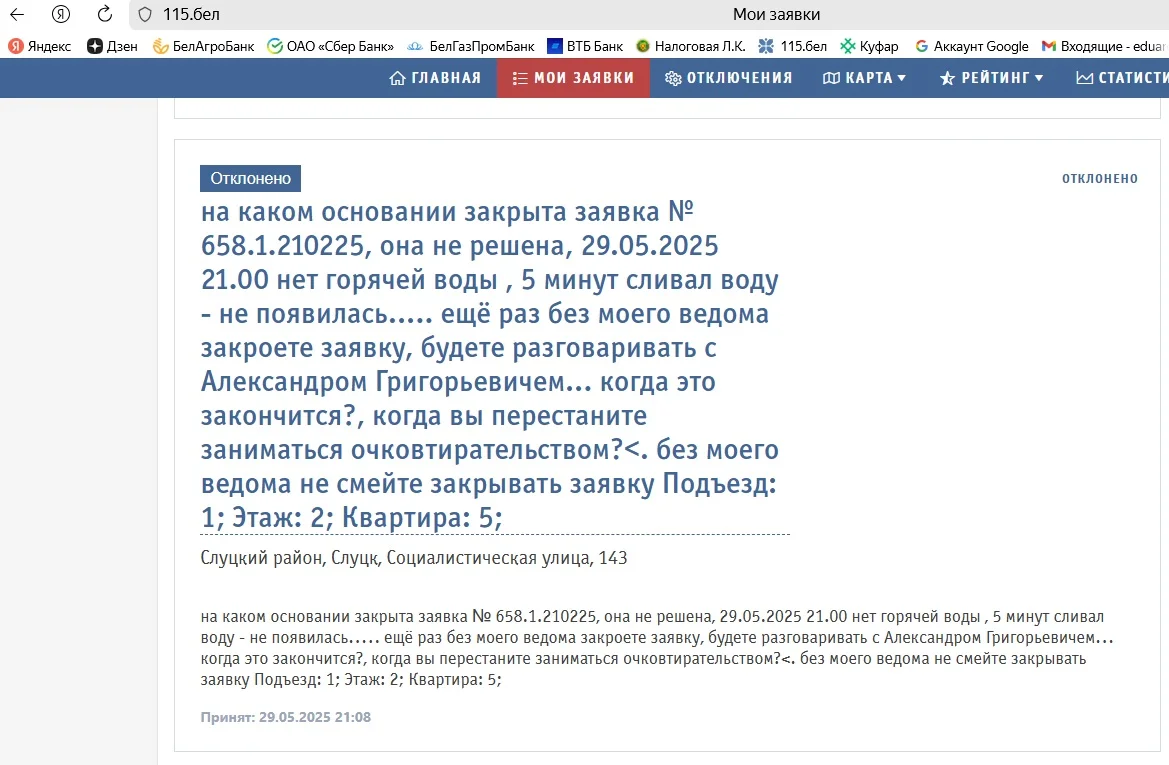Open the Дзен bookmark

coord(112,46)
